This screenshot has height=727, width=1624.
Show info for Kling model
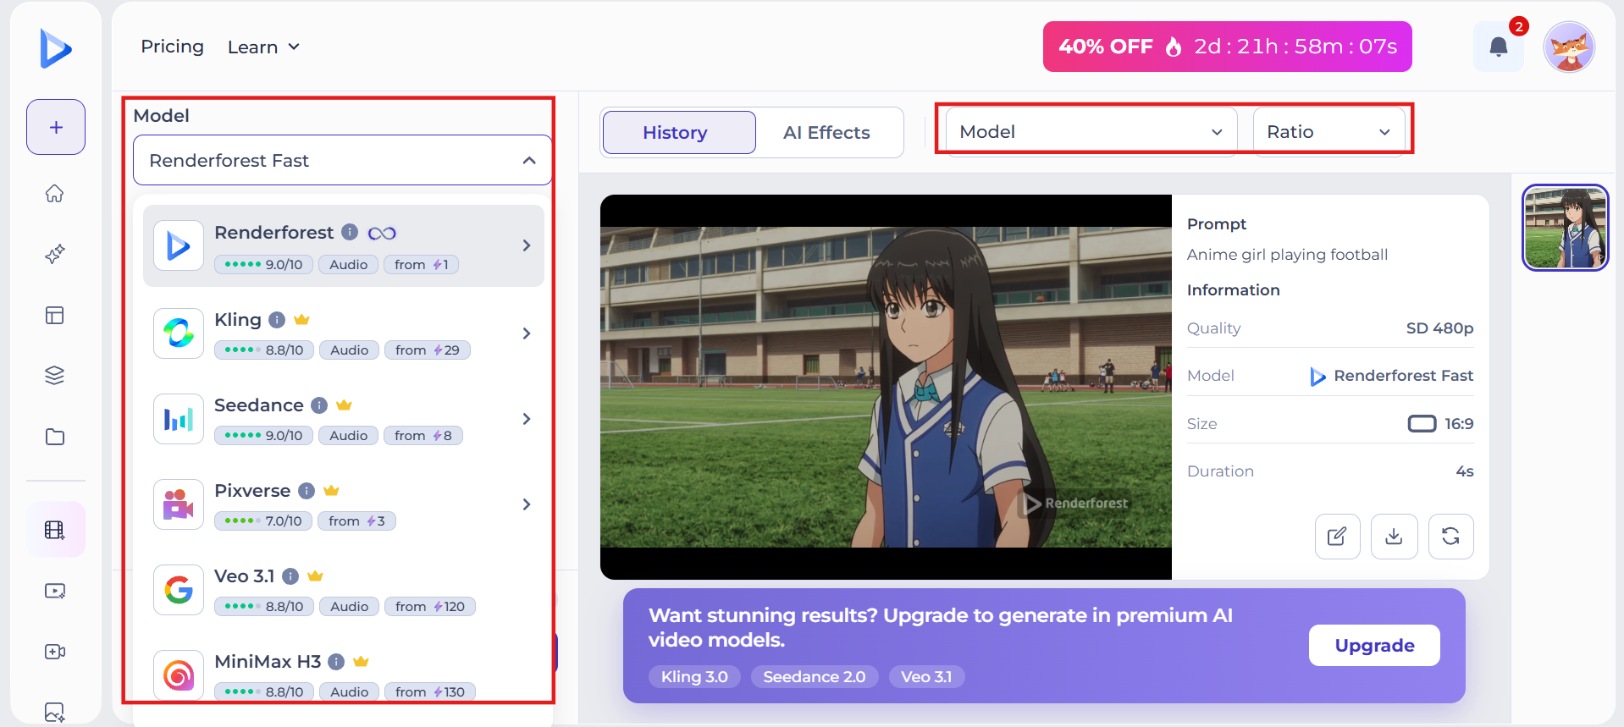pyautogui.click(x=277, y=320)
